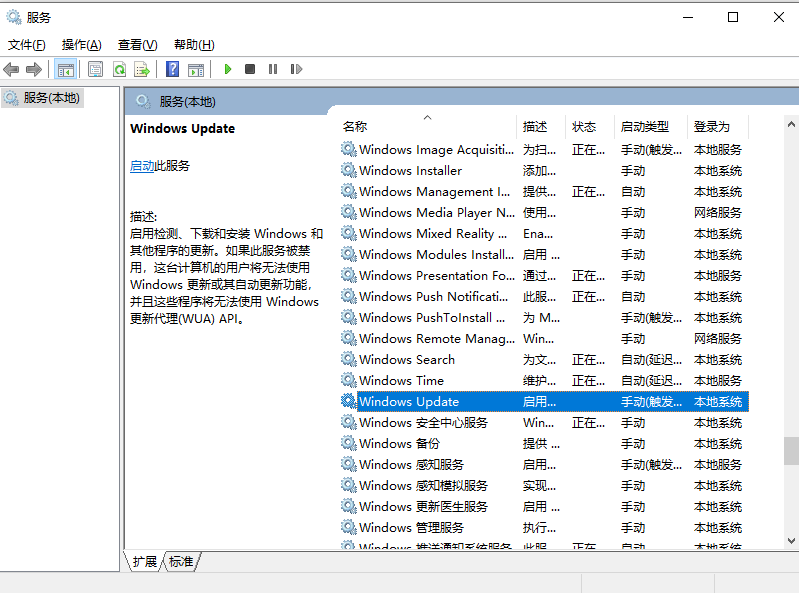Sort by the 状态 column header
The height and width of the screenshot is (593, 799).
click(x=591, y=126)
